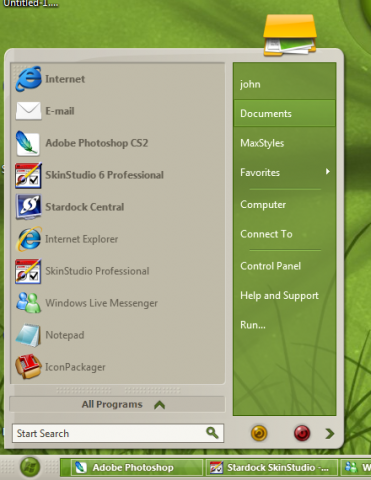Click the IconPackager stamp icon
This screenshot has width=371, height=480.
tap(28, 367)
